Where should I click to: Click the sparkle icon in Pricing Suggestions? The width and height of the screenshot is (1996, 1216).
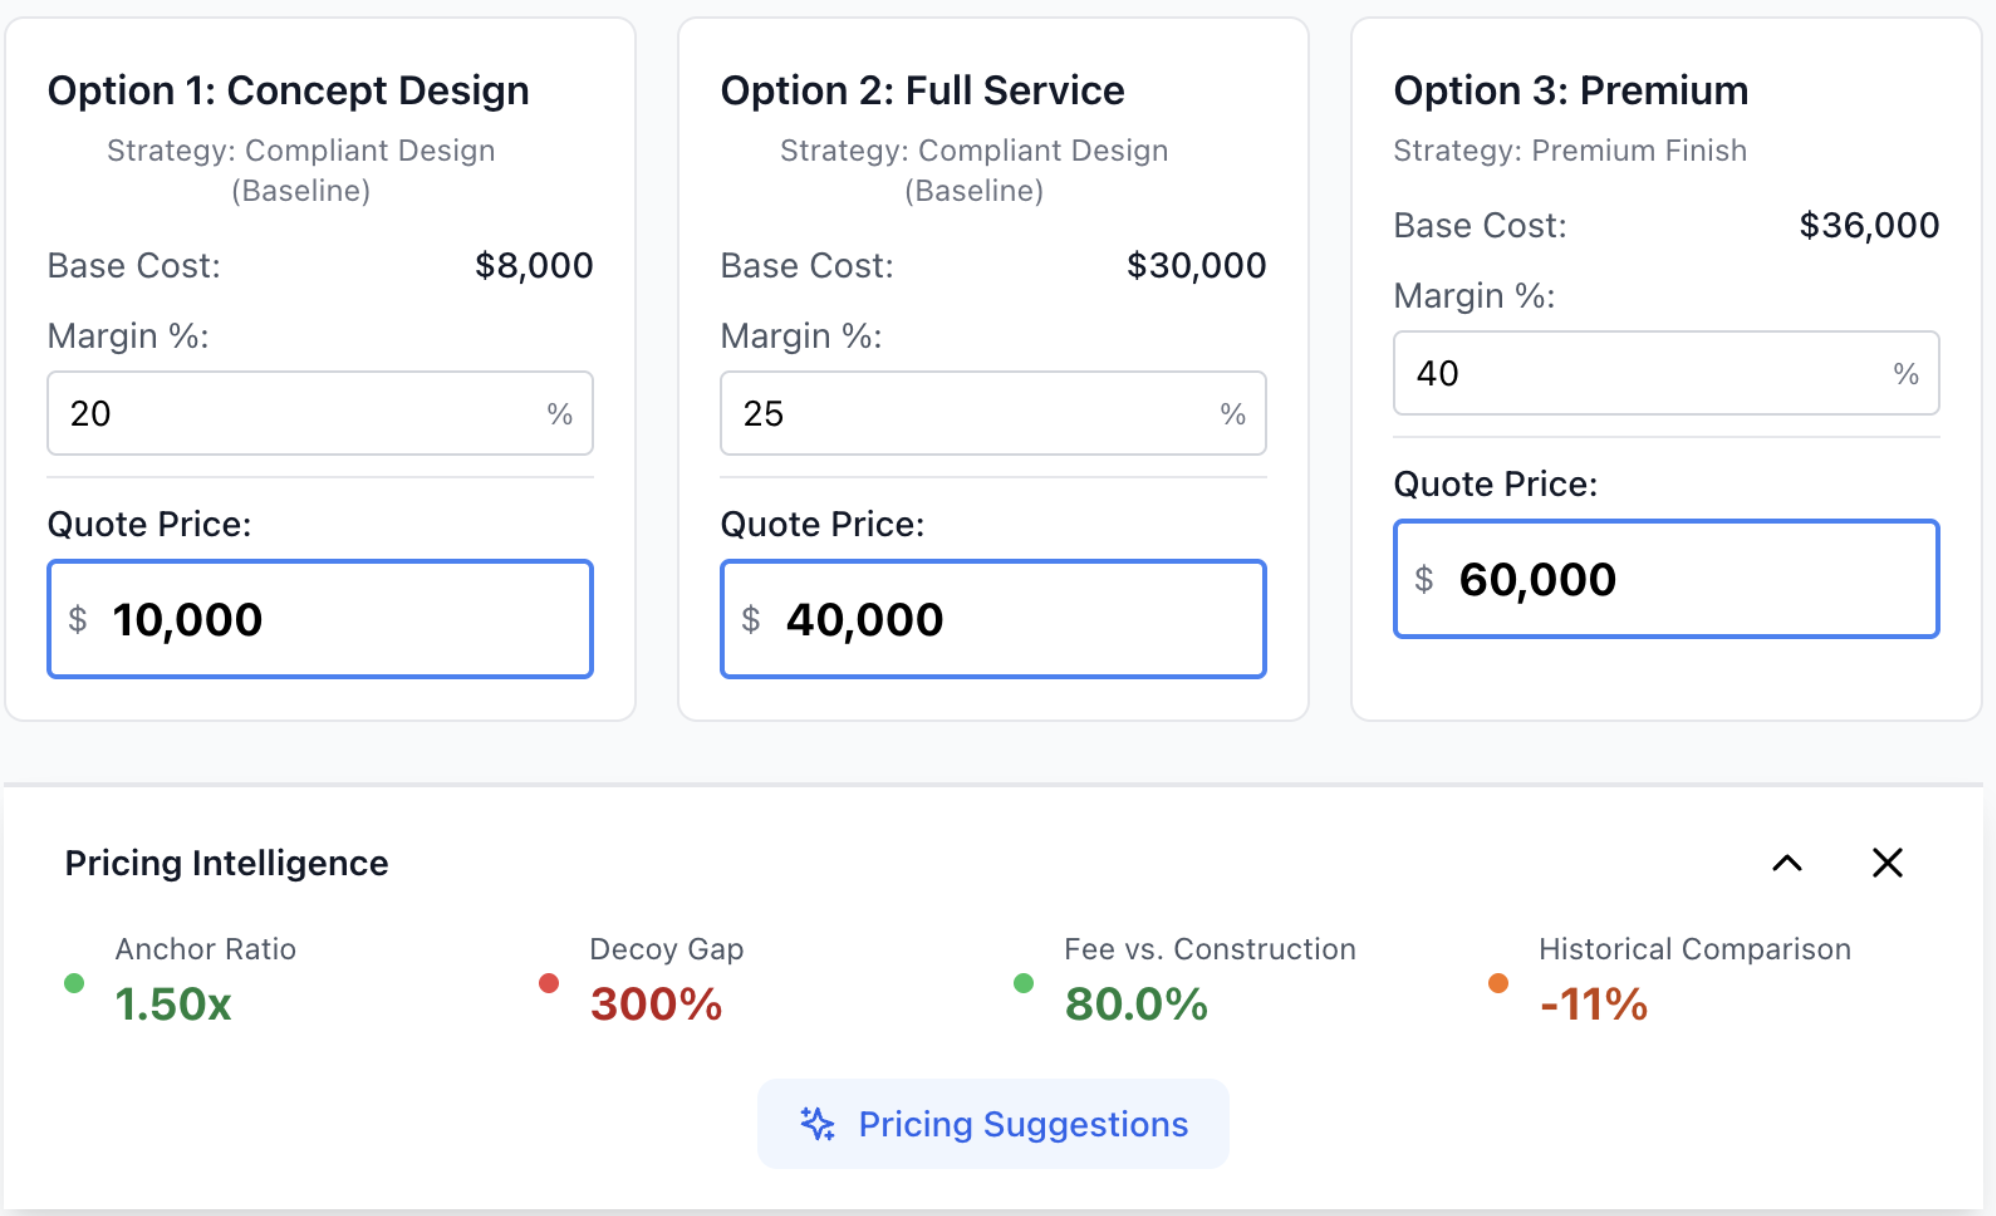point(817,1124)
